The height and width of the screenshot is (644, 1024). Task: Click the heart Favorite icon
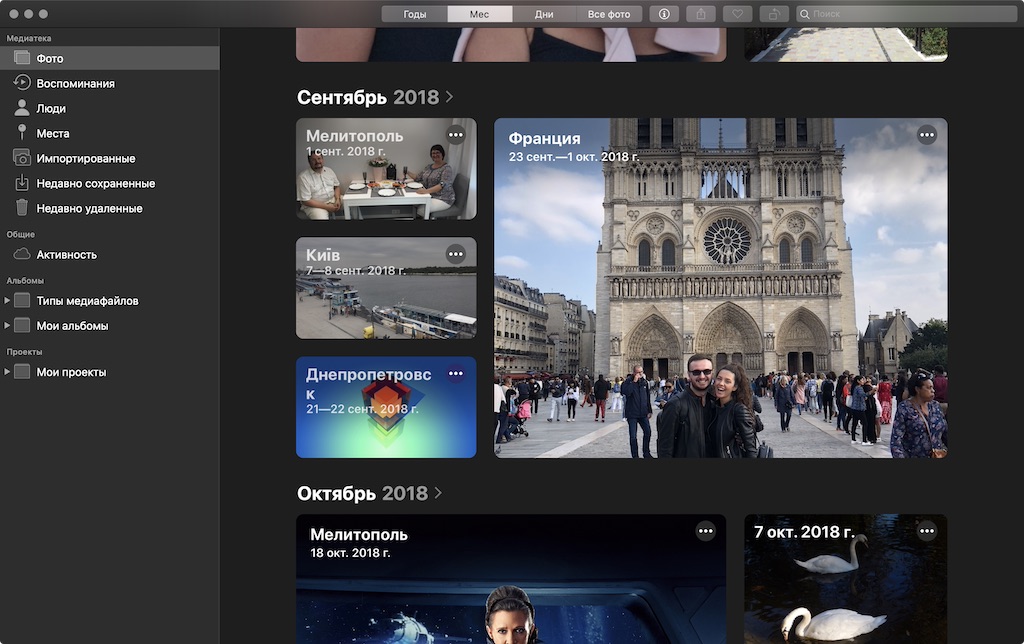[737, 14]
